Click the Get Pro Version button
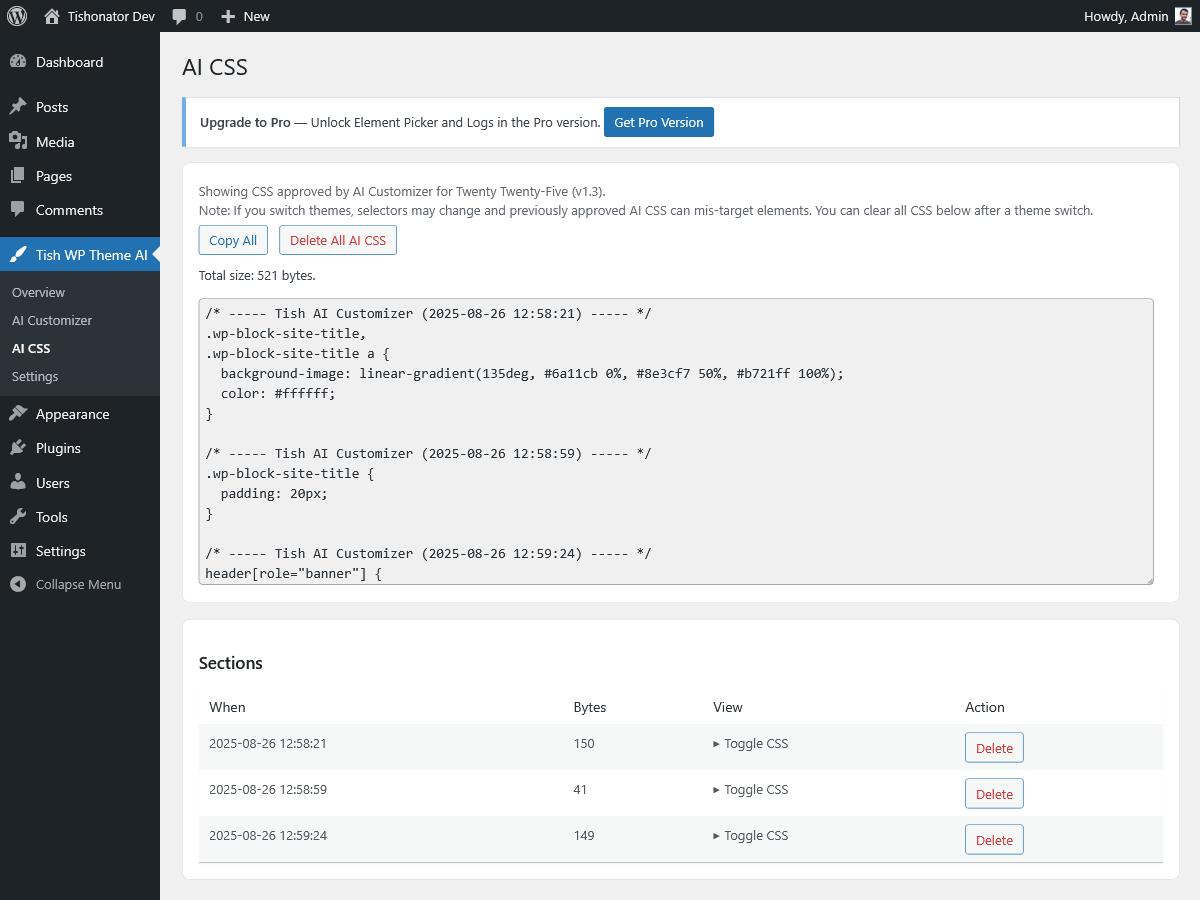 click(x=658, y=122)
